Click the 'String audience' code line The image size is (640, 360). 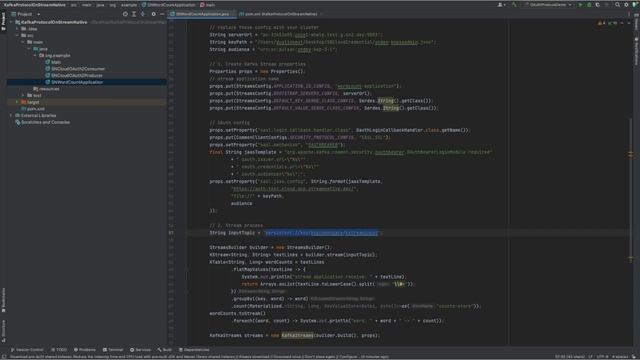(x=273, y=49)
